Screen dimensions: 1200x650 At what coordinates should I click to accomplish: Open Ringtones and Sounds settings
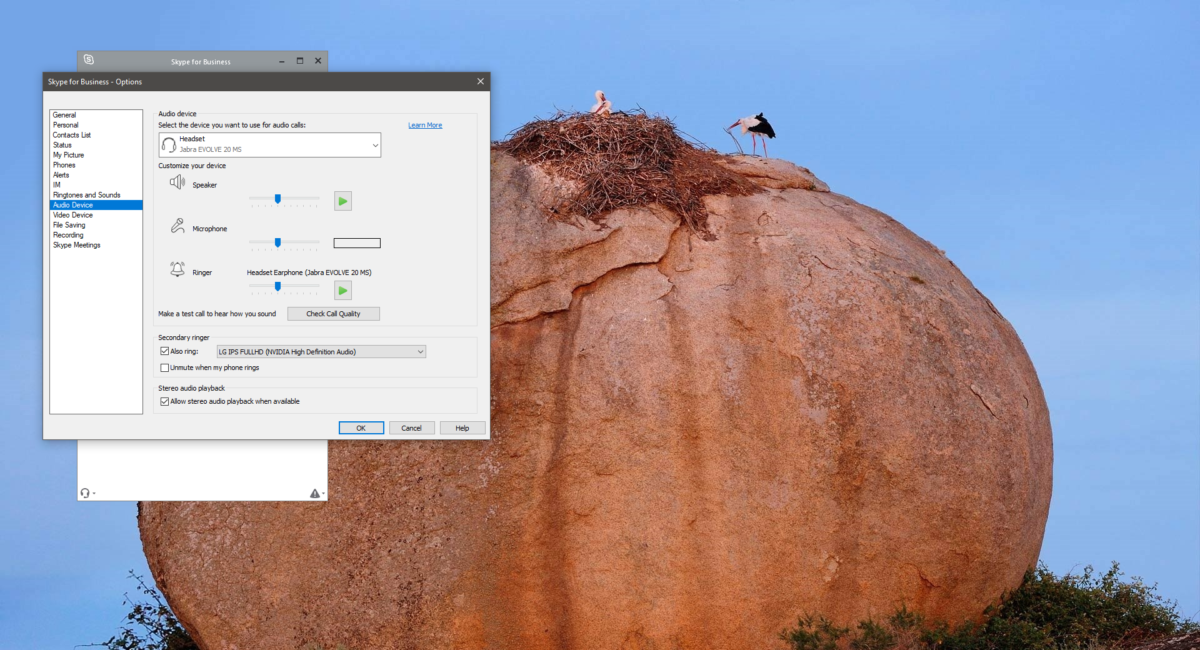[x=87, y=194]
